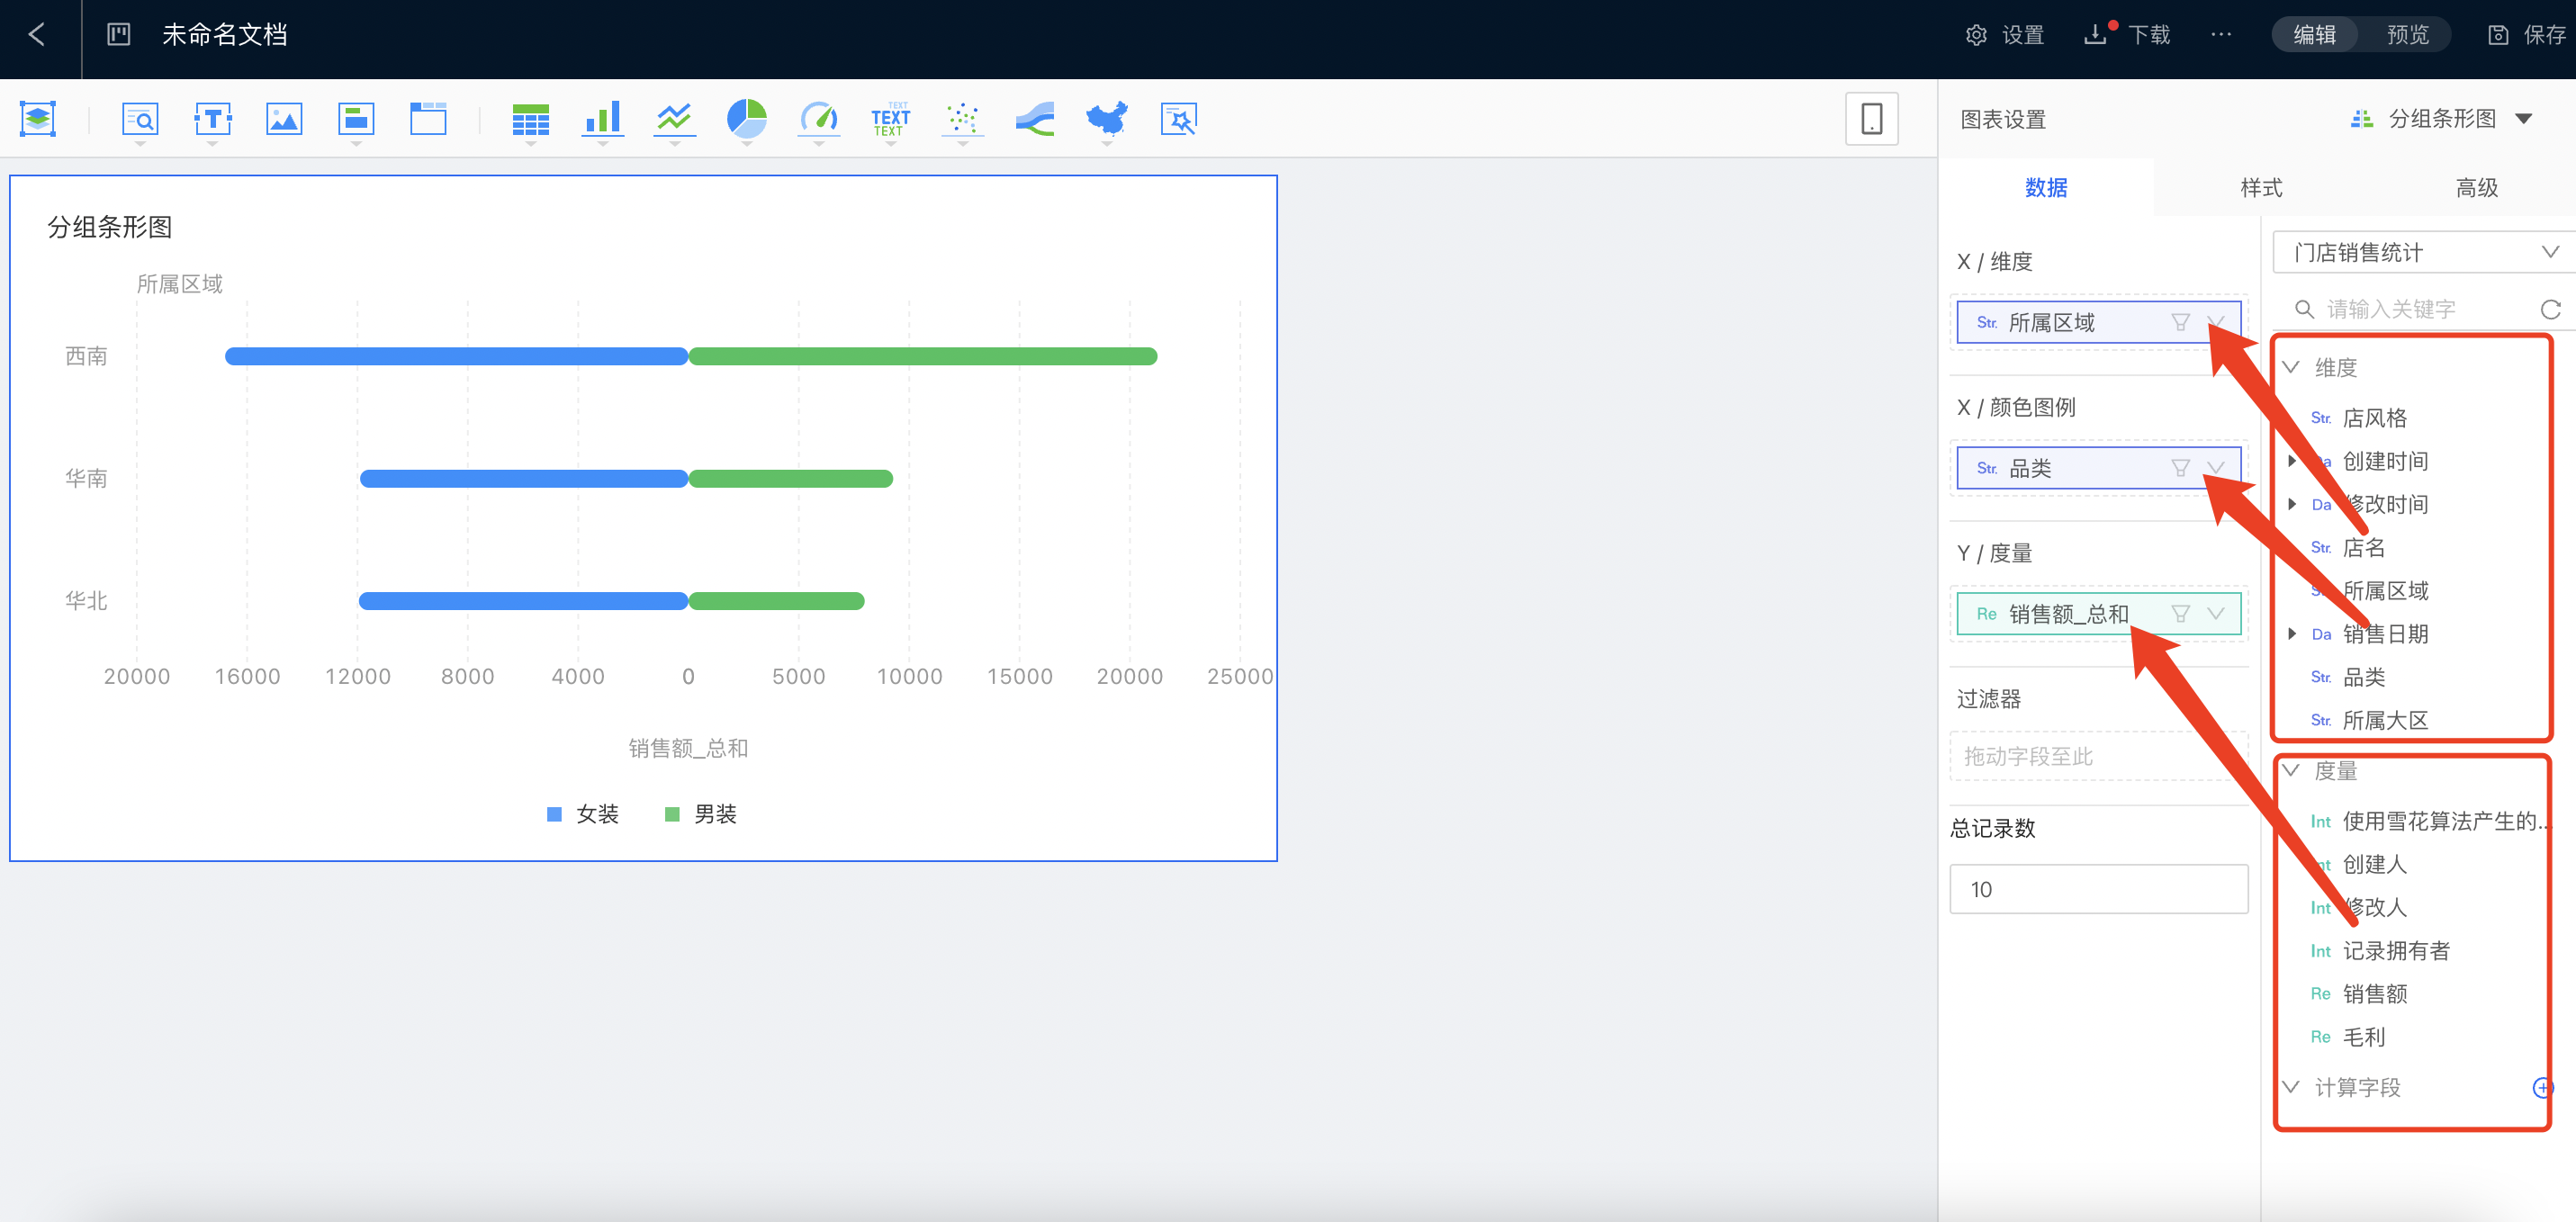This screenshot has height=1222, width=2576.
Task: Click the 分组条形图 chart title
Action: click(110, 228)
